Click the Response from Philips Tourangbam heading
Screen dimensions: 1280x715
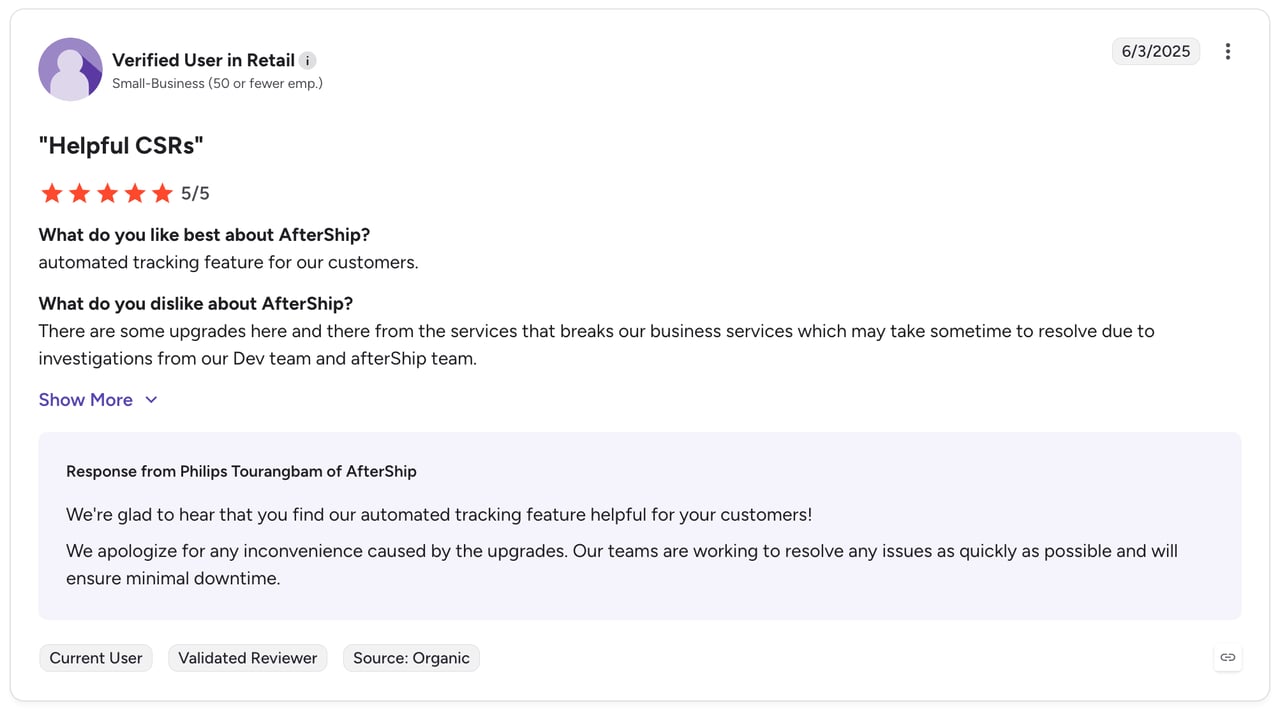point(241,471)
